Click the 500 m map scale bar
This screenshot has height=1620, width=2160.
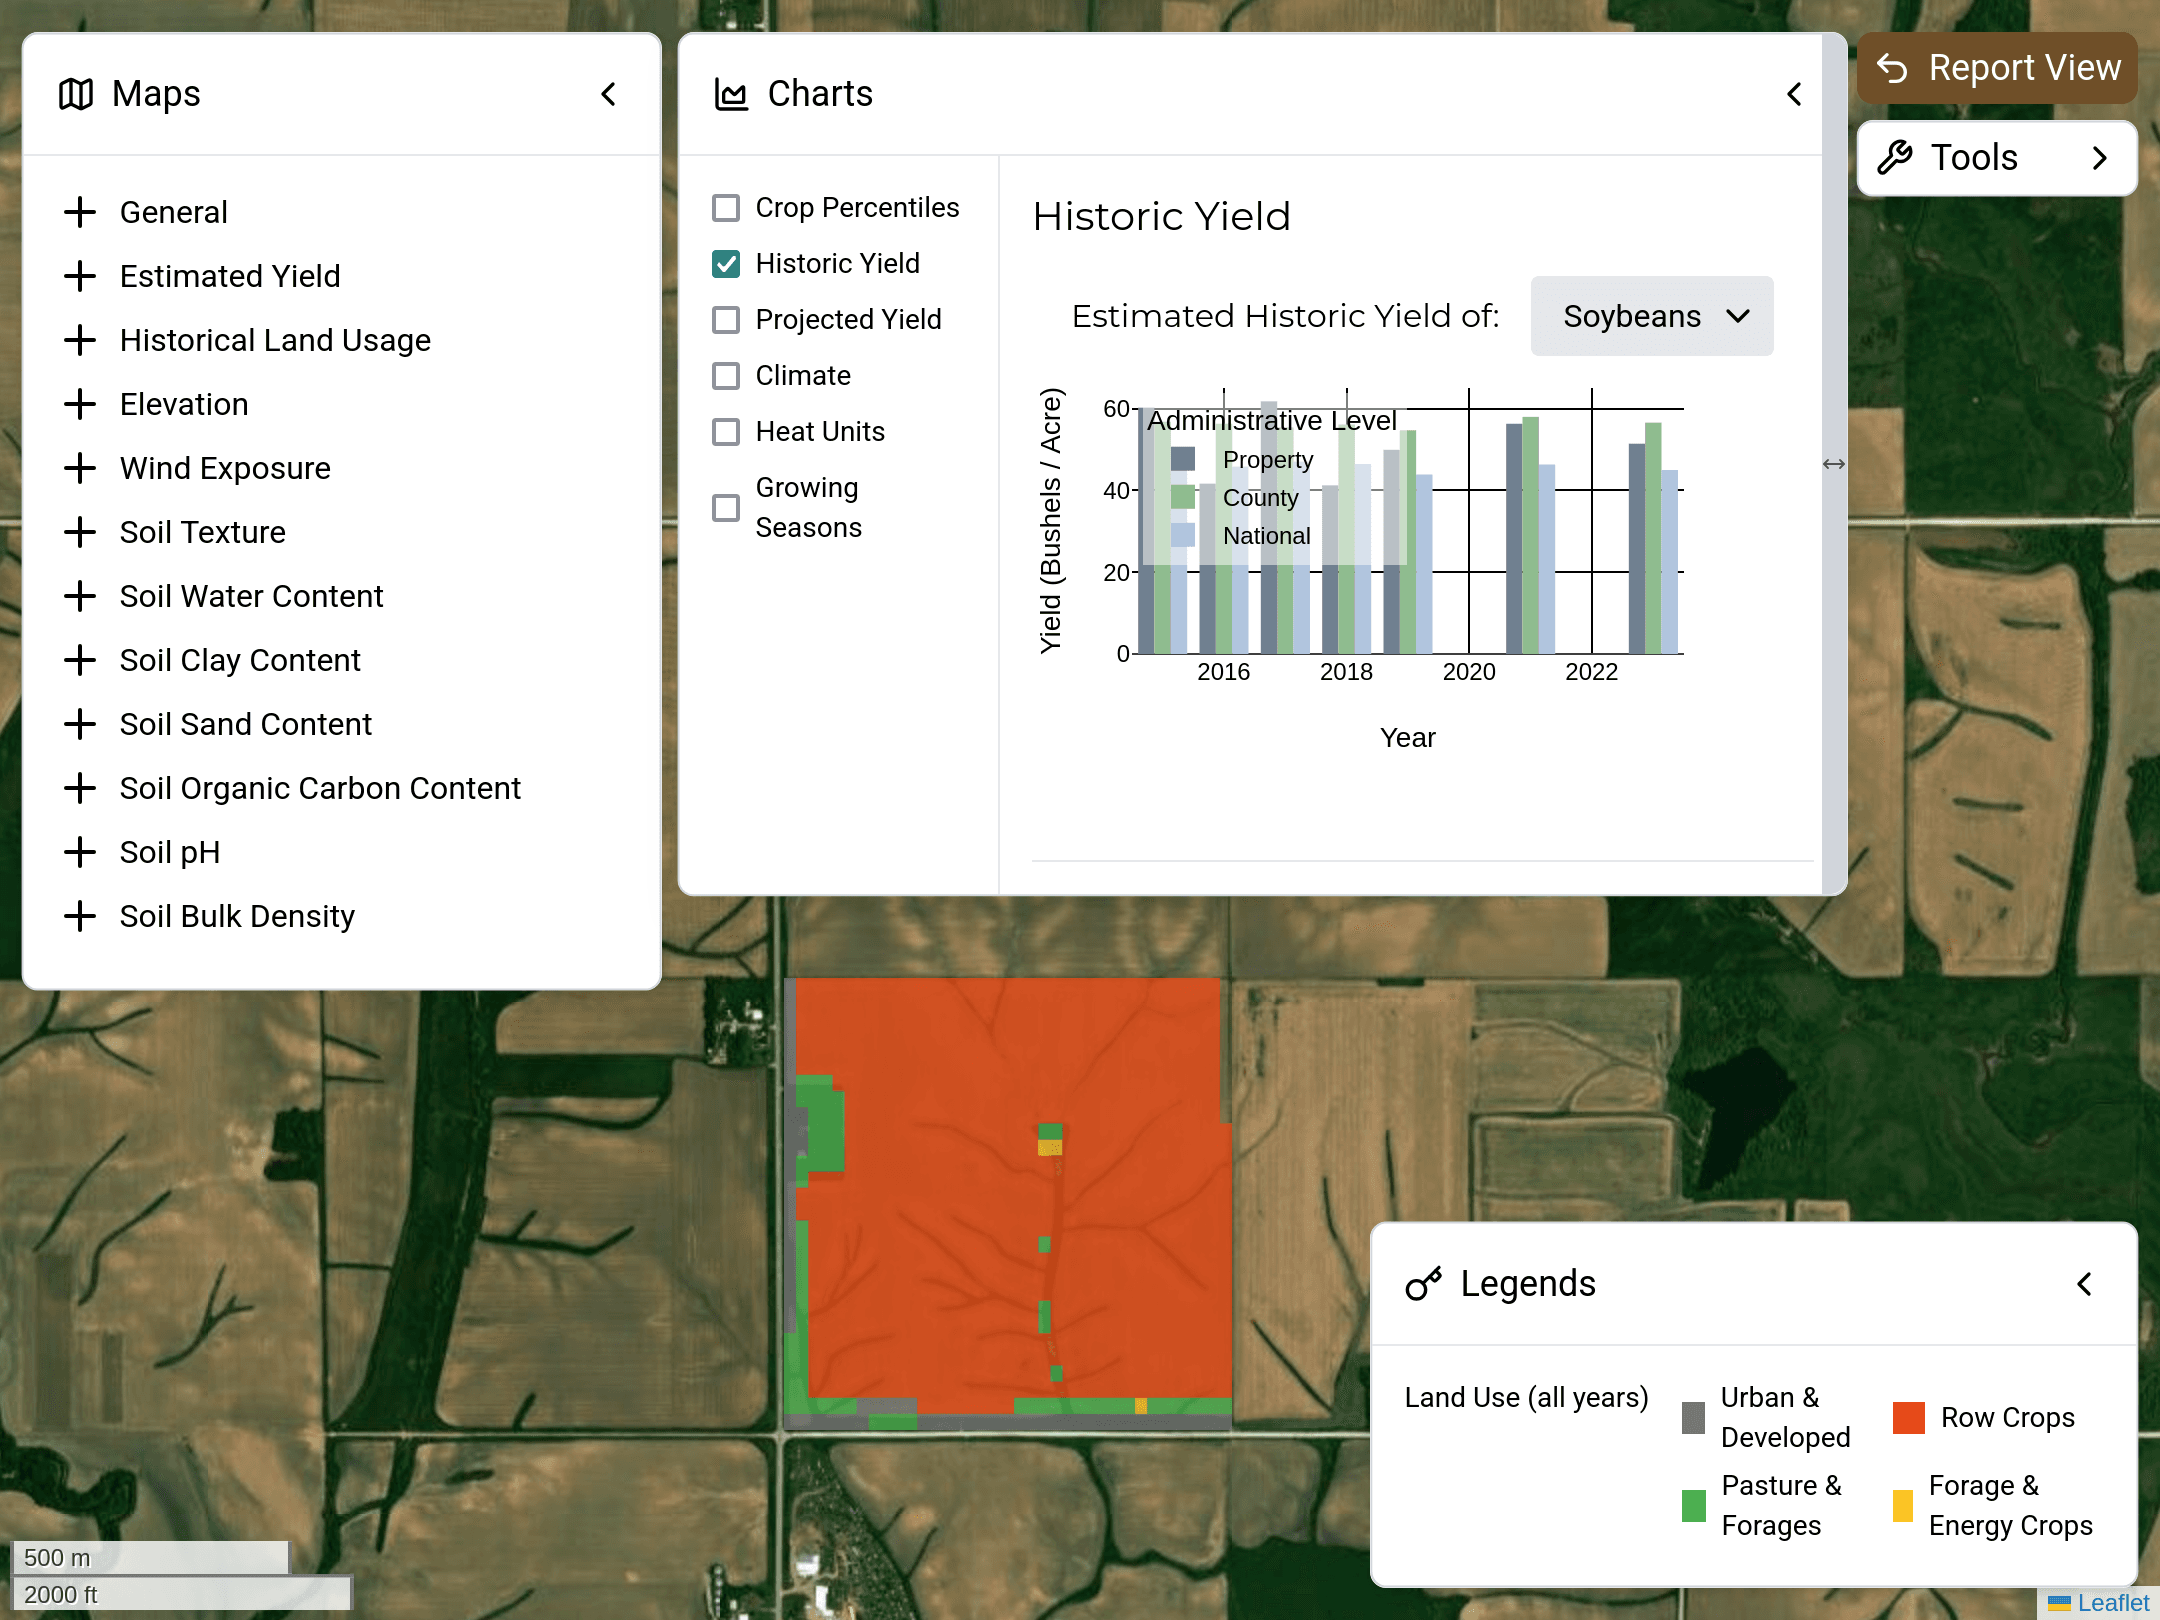pos(150,1557)
